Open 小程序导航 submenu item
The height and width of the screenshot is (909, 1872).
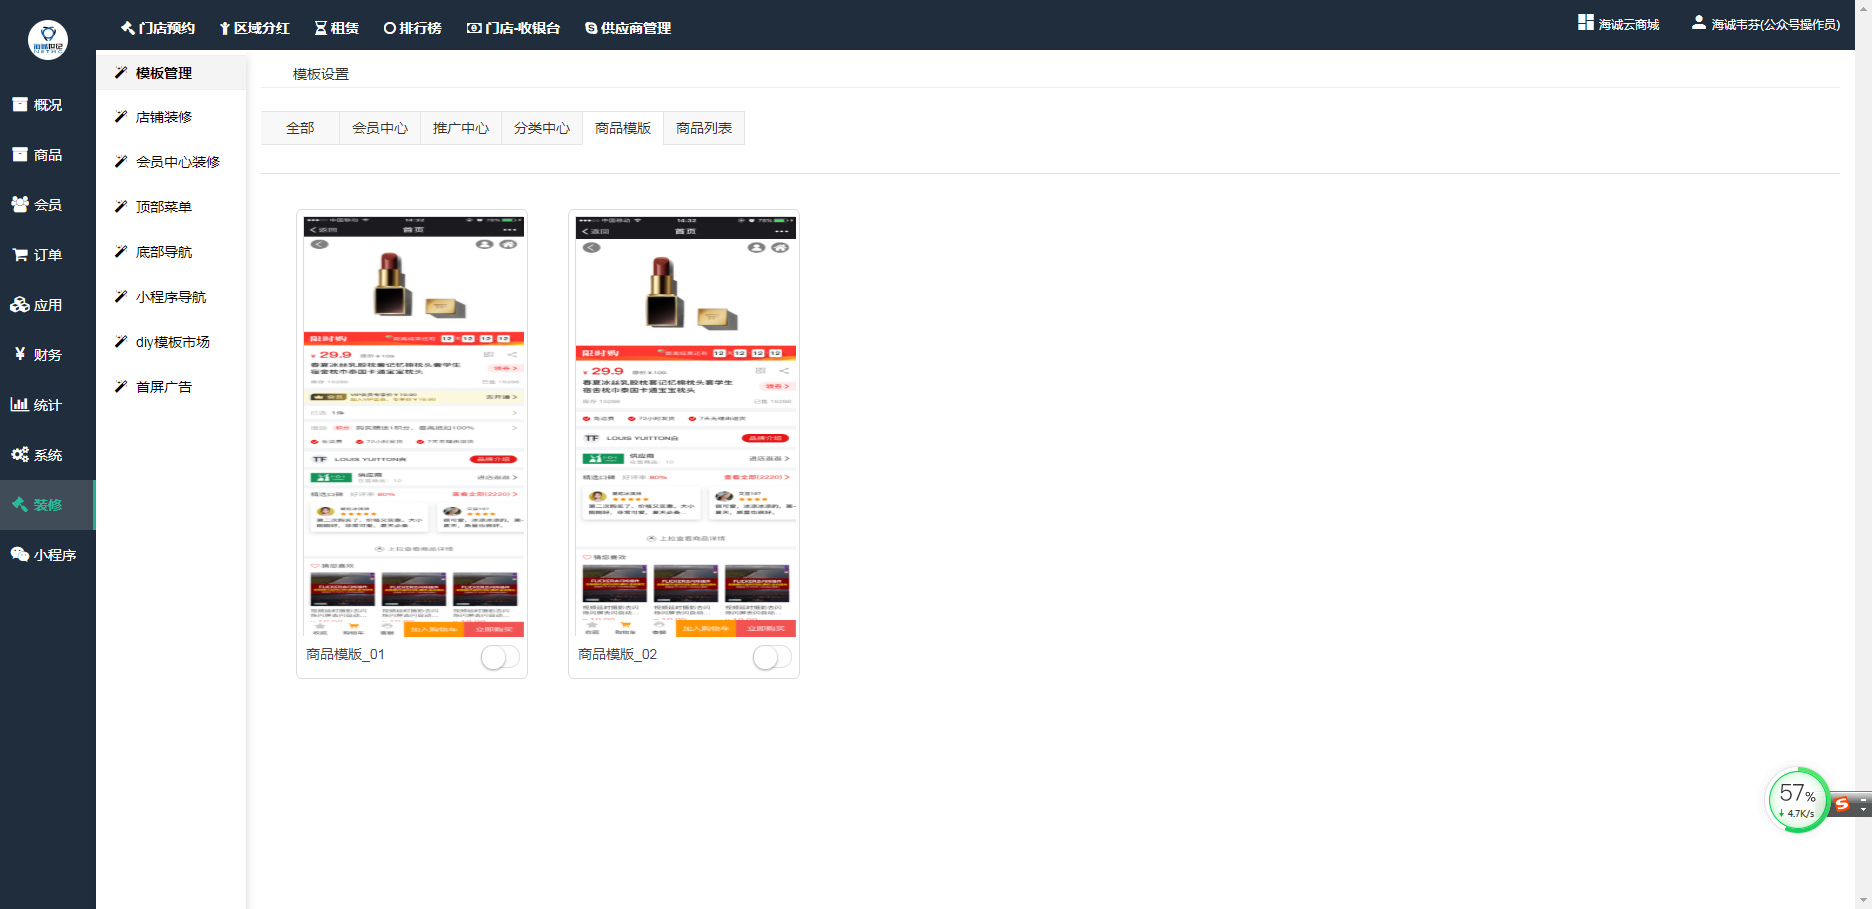tap(171, 297)
